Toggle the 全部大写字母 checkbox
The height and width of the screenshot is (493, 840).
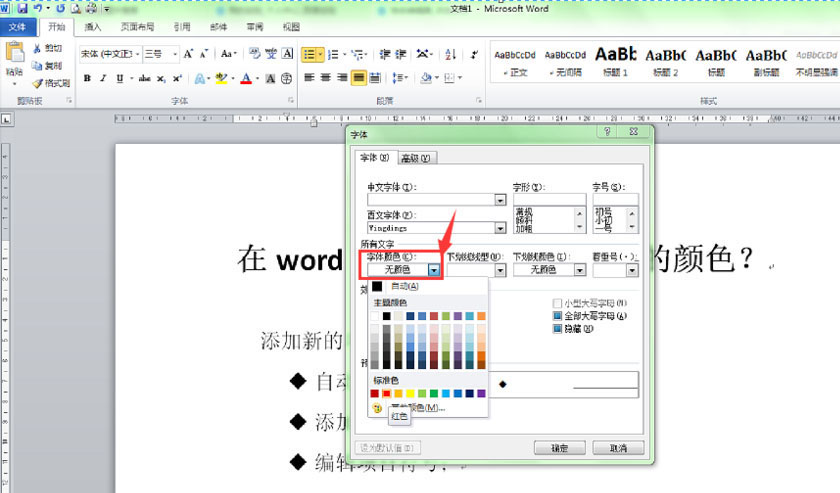(558, 315)
